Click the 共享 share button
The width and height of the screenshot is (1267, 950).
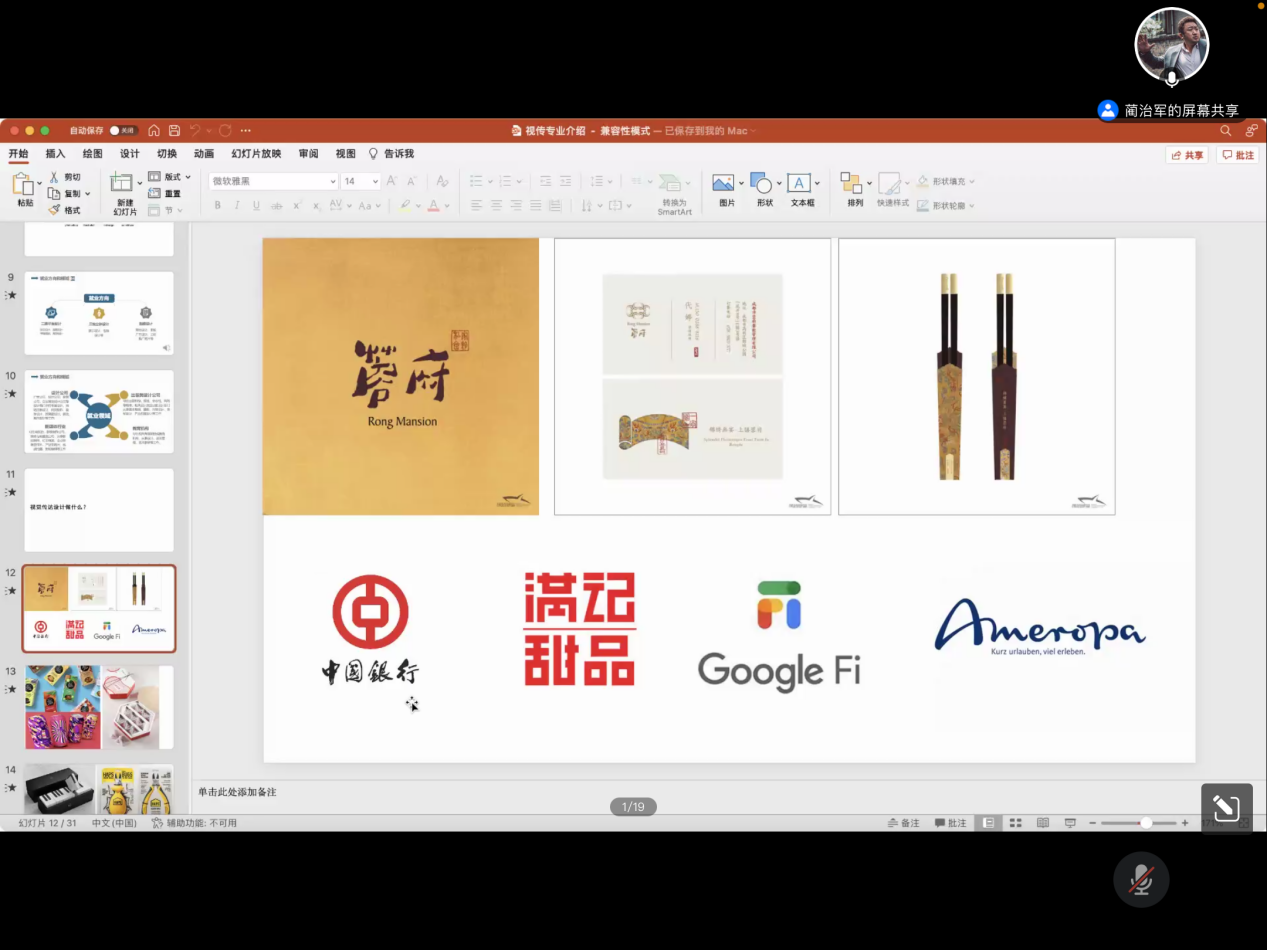click(x=1187, y=156)
